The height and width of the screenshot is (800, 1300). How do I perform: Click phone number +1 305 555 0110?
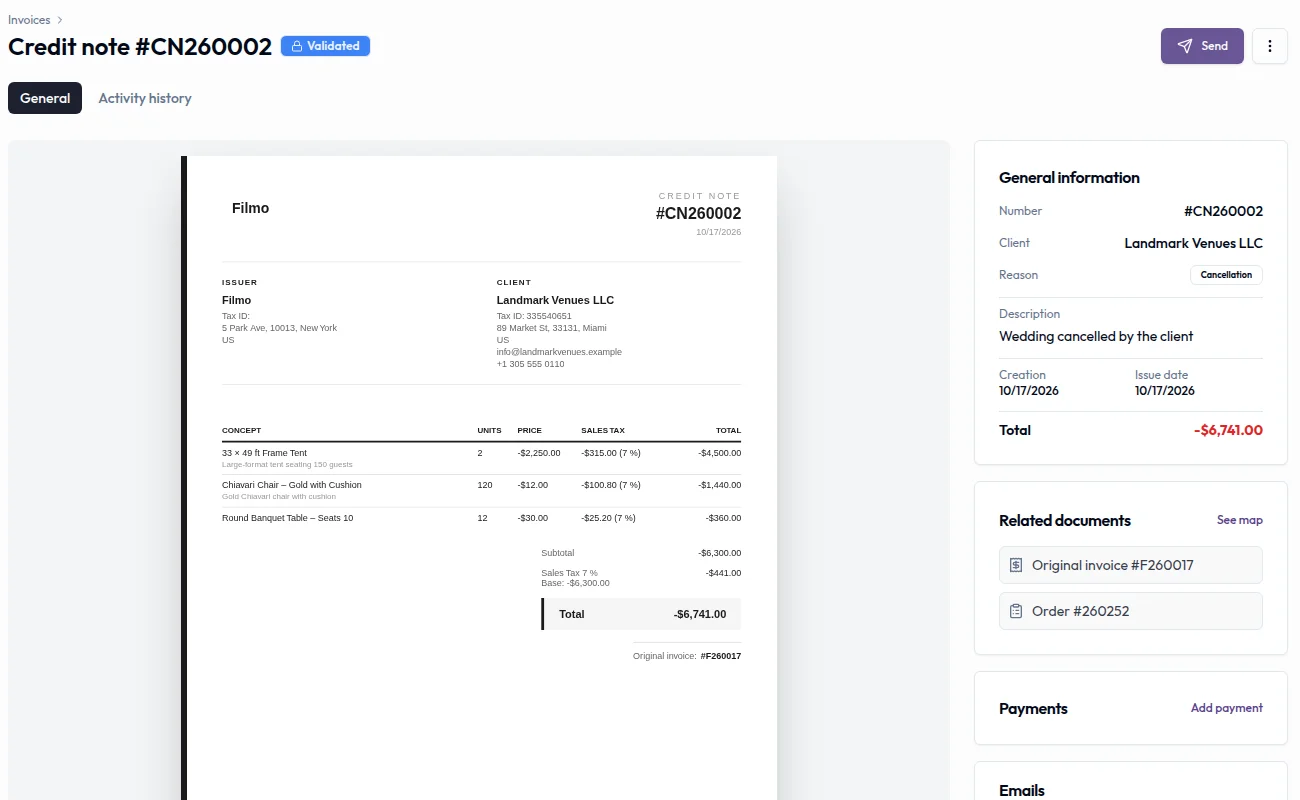coord(530,364)
